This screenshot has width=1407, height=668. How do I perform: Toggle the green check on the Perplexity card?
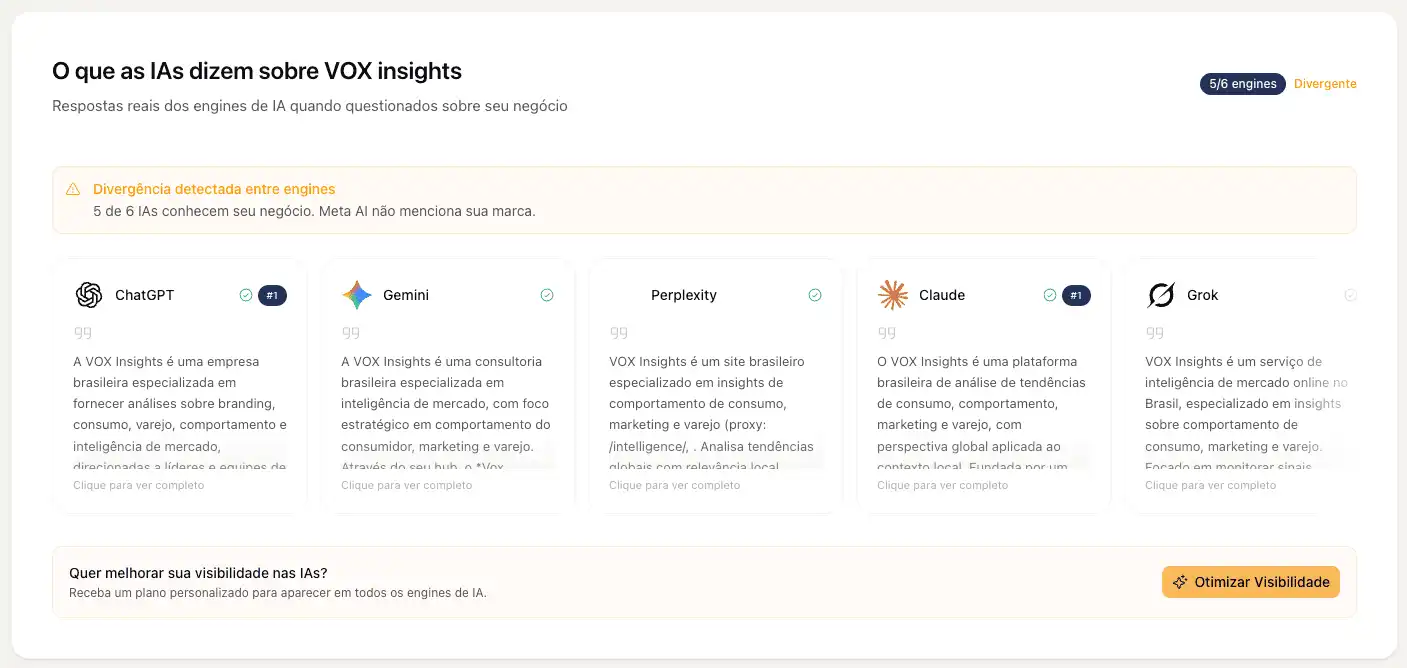(814, 294)
